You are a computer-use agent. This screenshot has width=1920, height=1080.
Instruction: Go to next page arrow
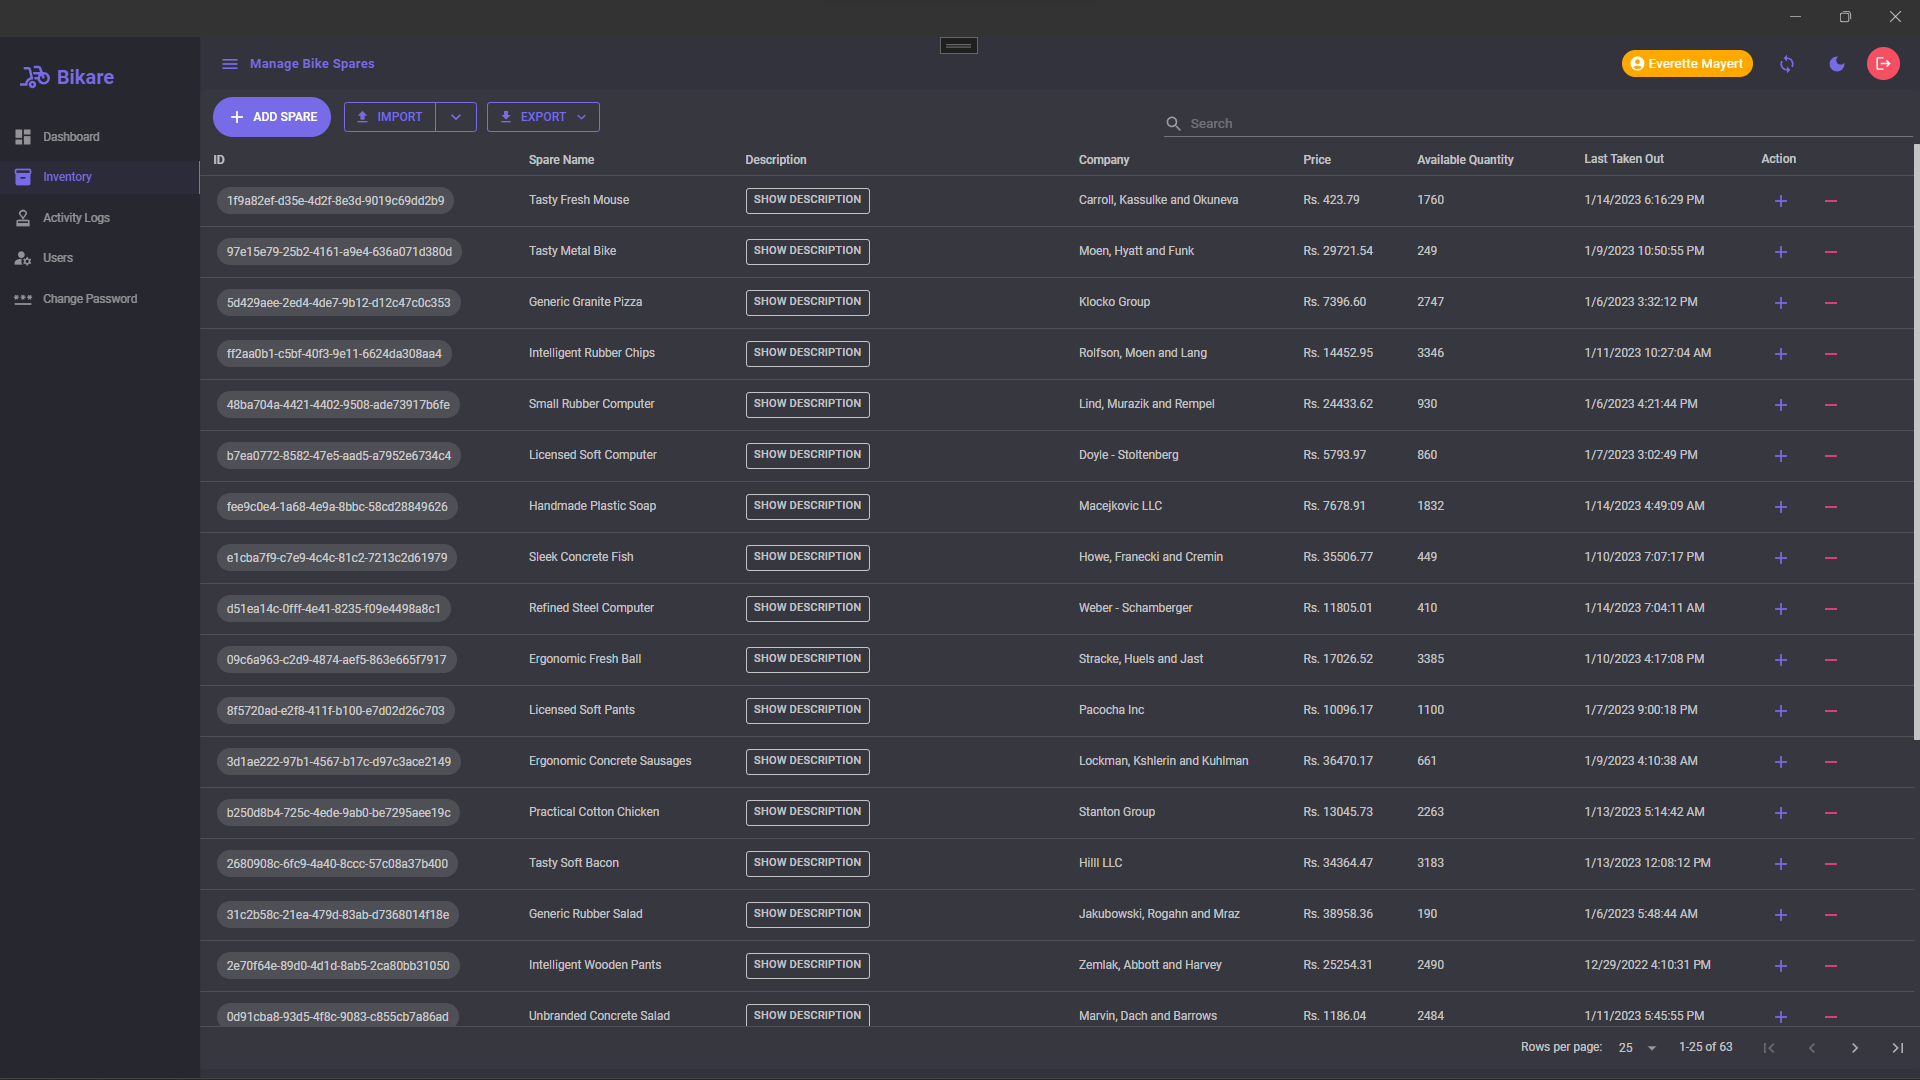[x=1854, y=1048]
